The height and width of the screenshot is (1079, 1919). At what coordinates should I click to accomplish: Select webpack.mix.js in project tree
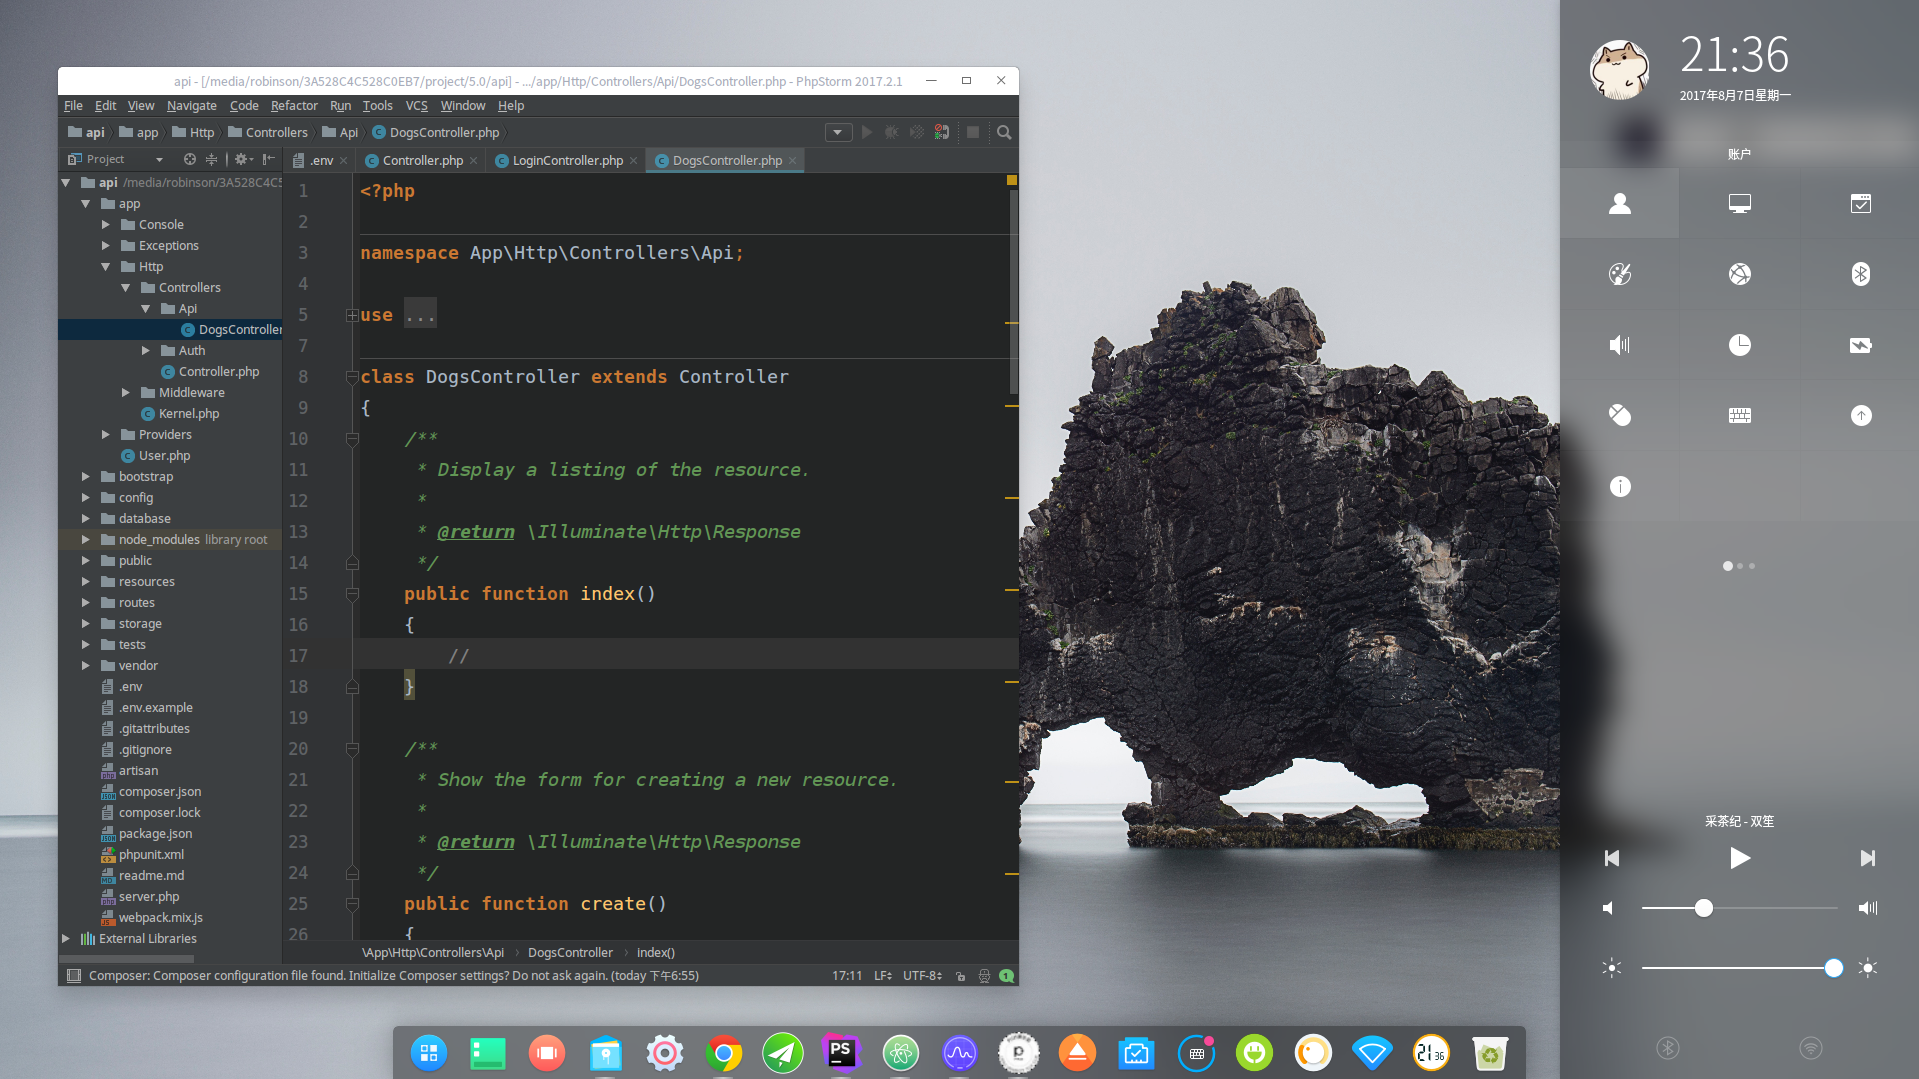[161, 918]
